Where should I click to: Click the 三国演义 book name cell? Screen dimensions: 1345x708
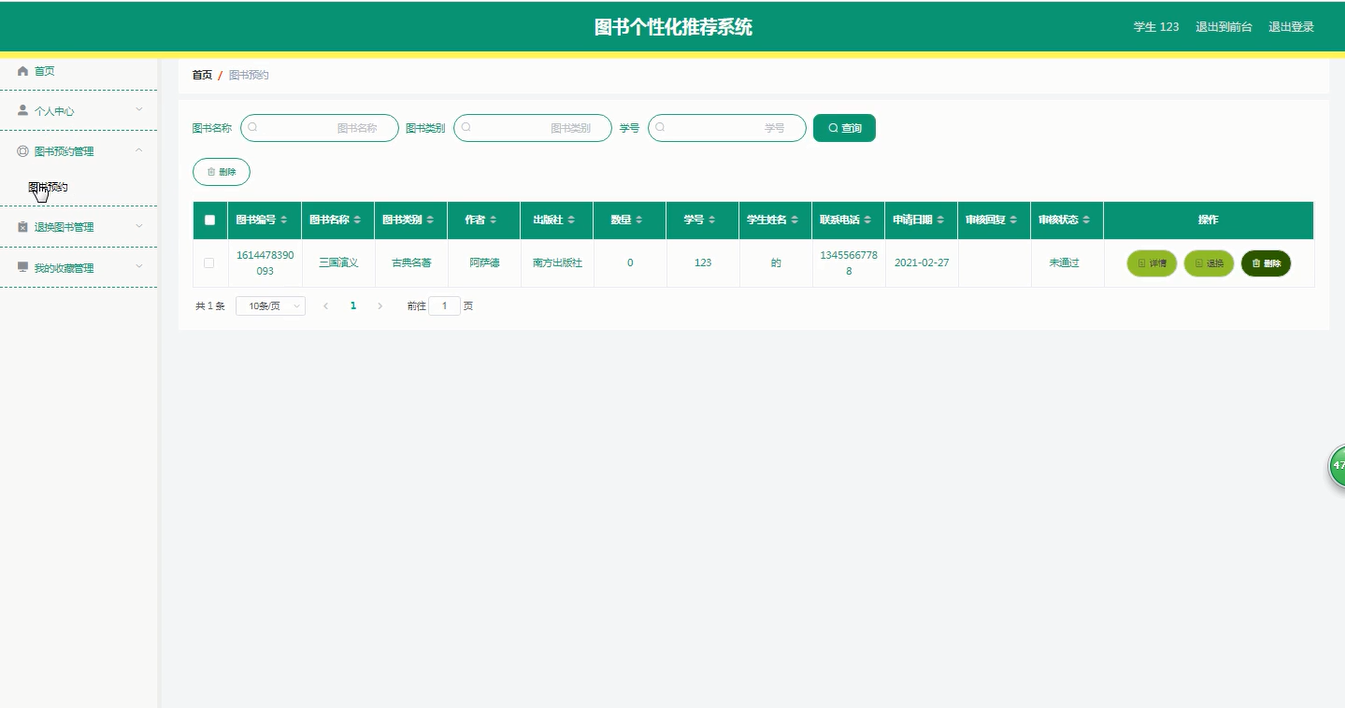(338, 263)
